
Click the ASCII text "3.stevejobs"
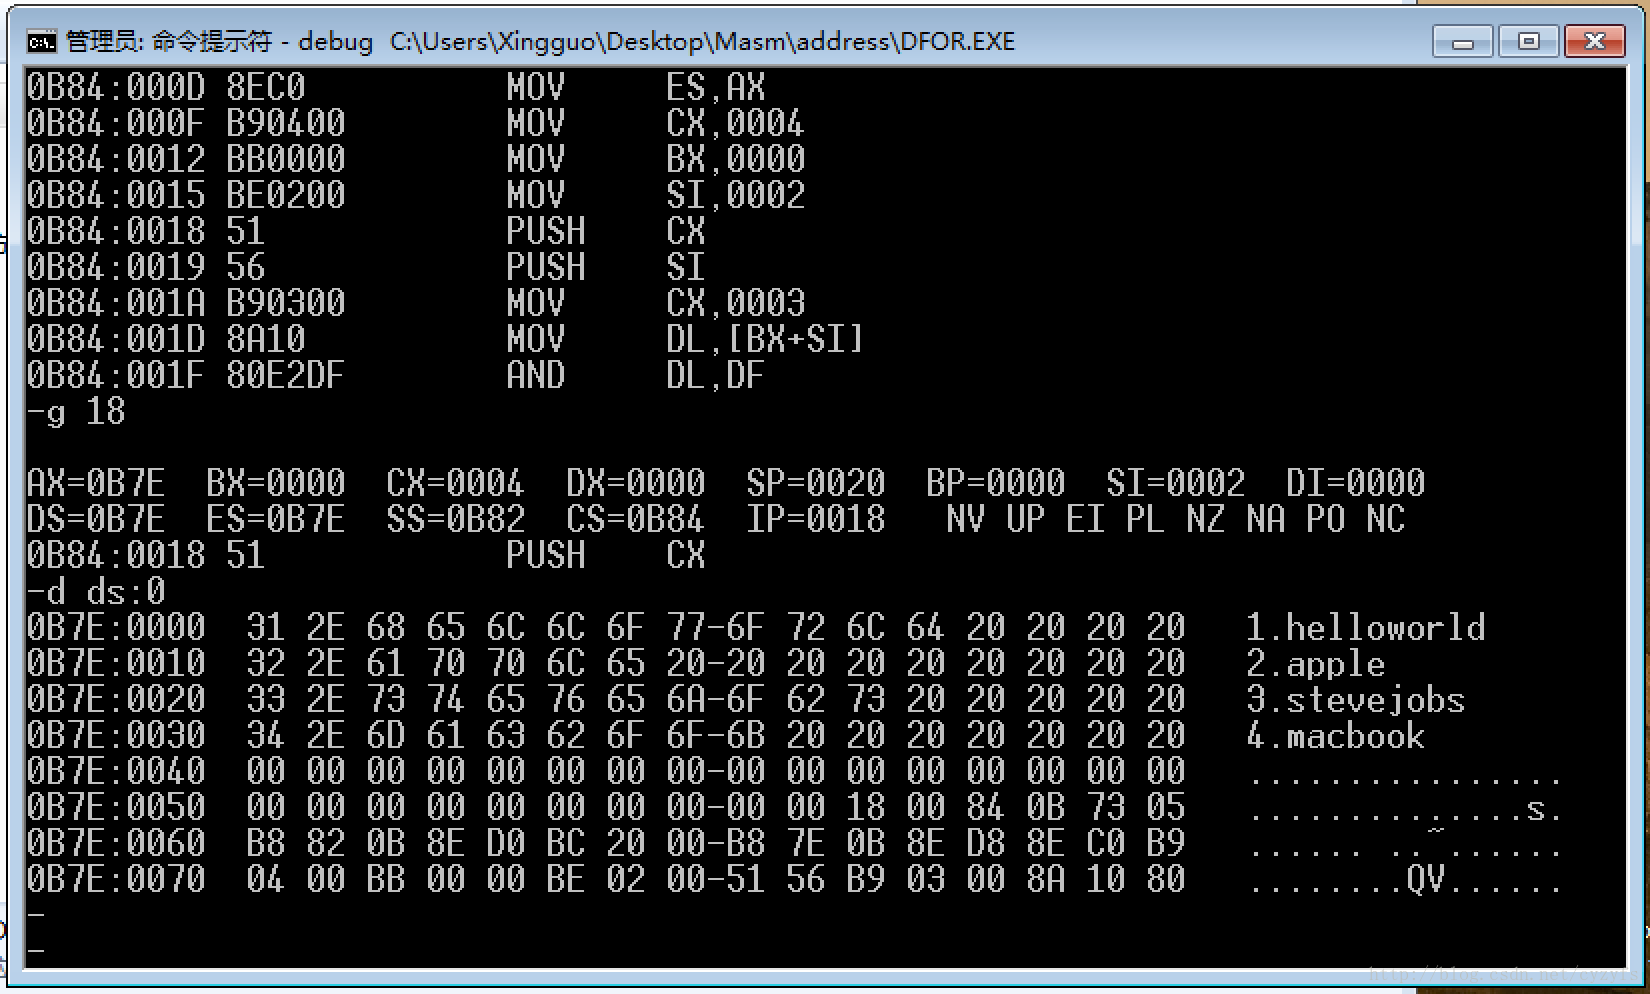[1356, 700]
